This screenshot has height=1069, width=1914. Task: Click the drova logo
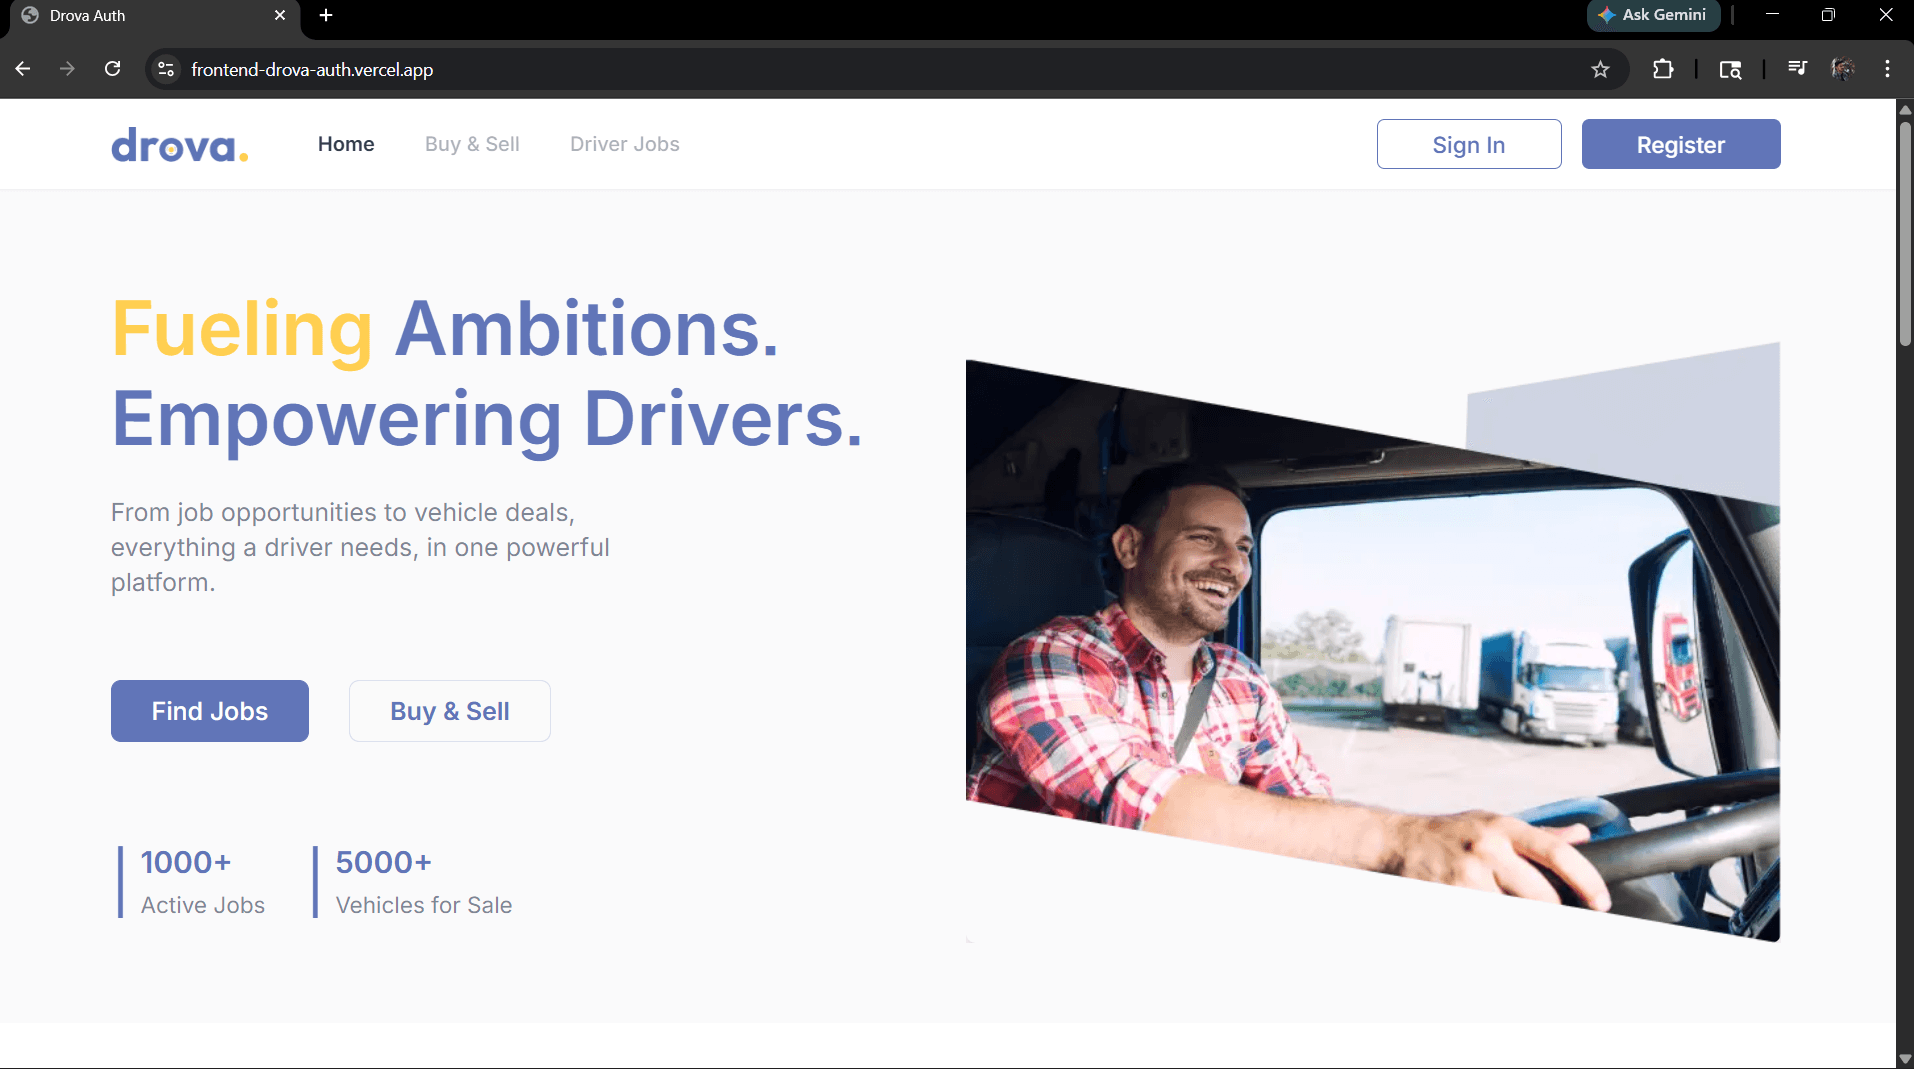tap(180, 145)
